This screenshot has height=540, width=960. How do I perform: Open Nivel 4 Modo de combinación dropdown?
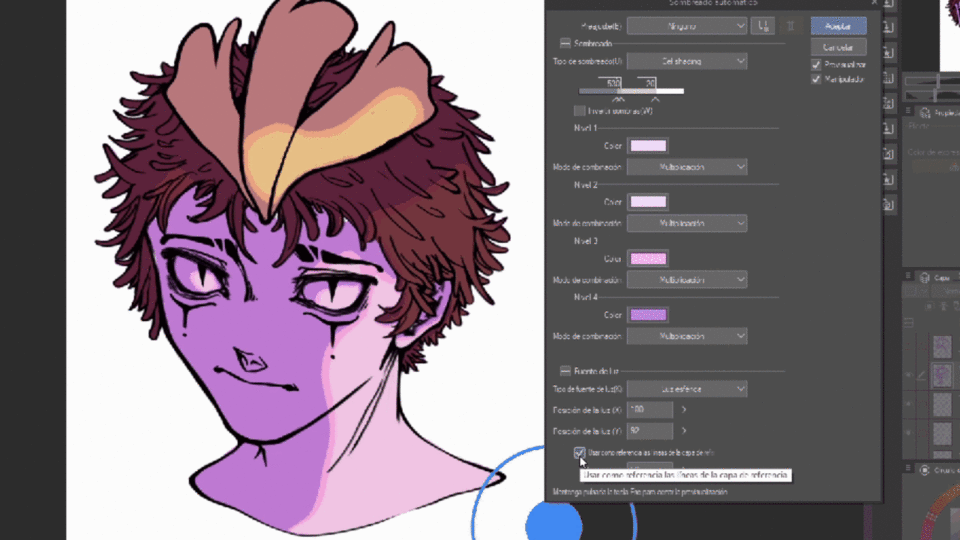(686, 336)
